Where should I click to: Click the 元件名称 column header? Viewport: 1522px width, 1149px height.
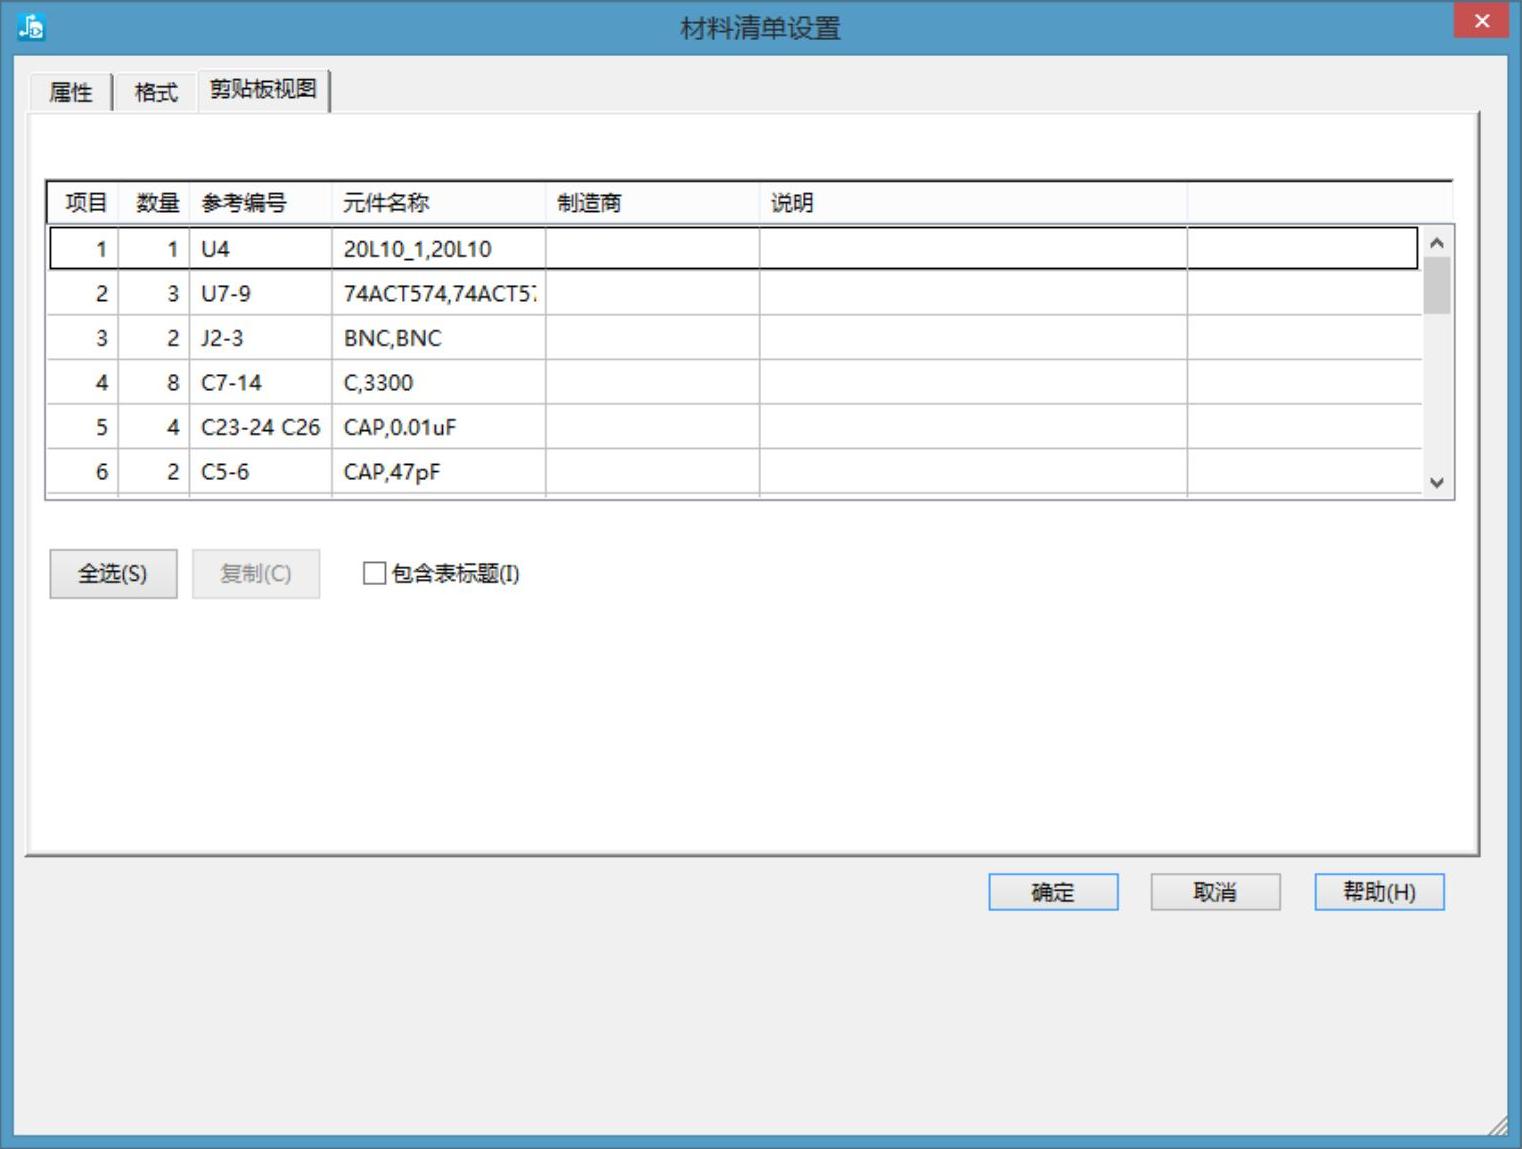click(438, 203)
